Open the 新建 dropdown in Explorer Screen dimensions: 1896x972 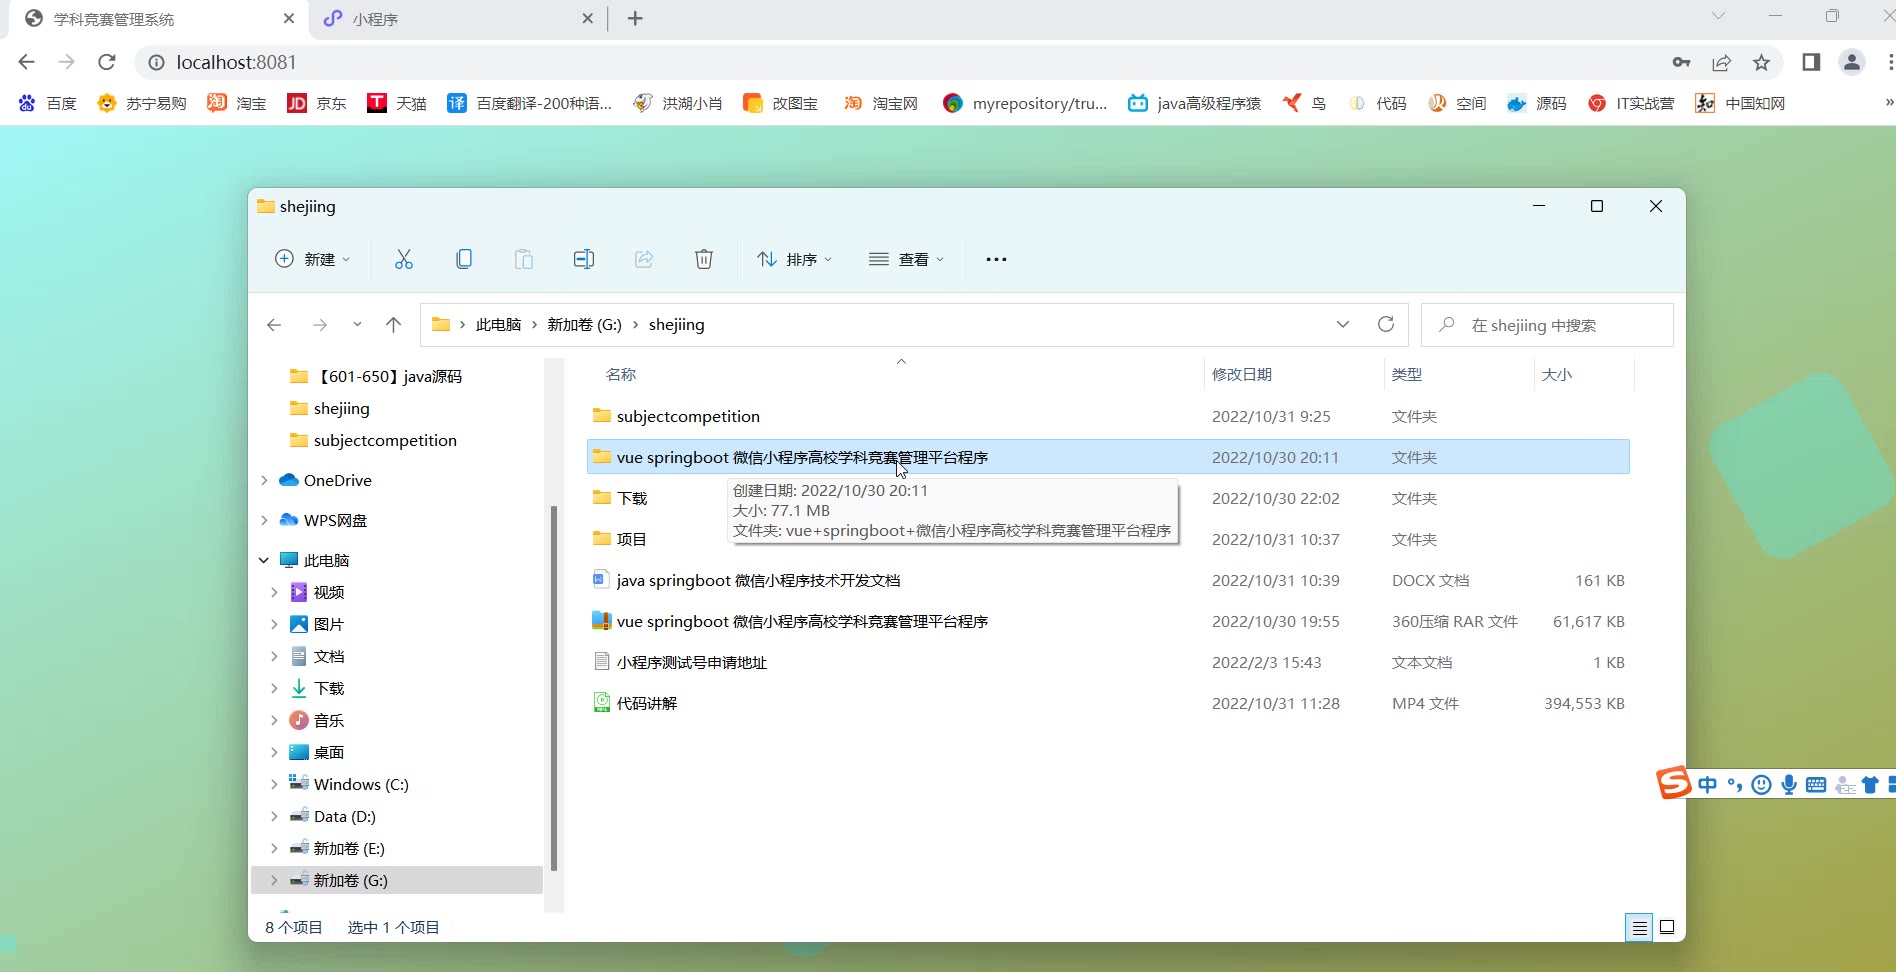pyautogui.click(x=313, y=259)
